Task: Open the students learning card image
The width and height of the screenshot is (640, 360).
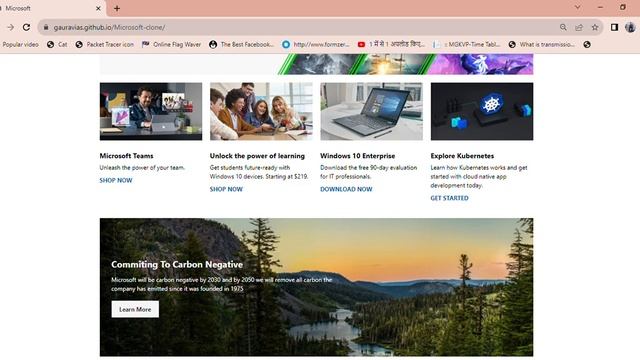Action: pos(261,111)
